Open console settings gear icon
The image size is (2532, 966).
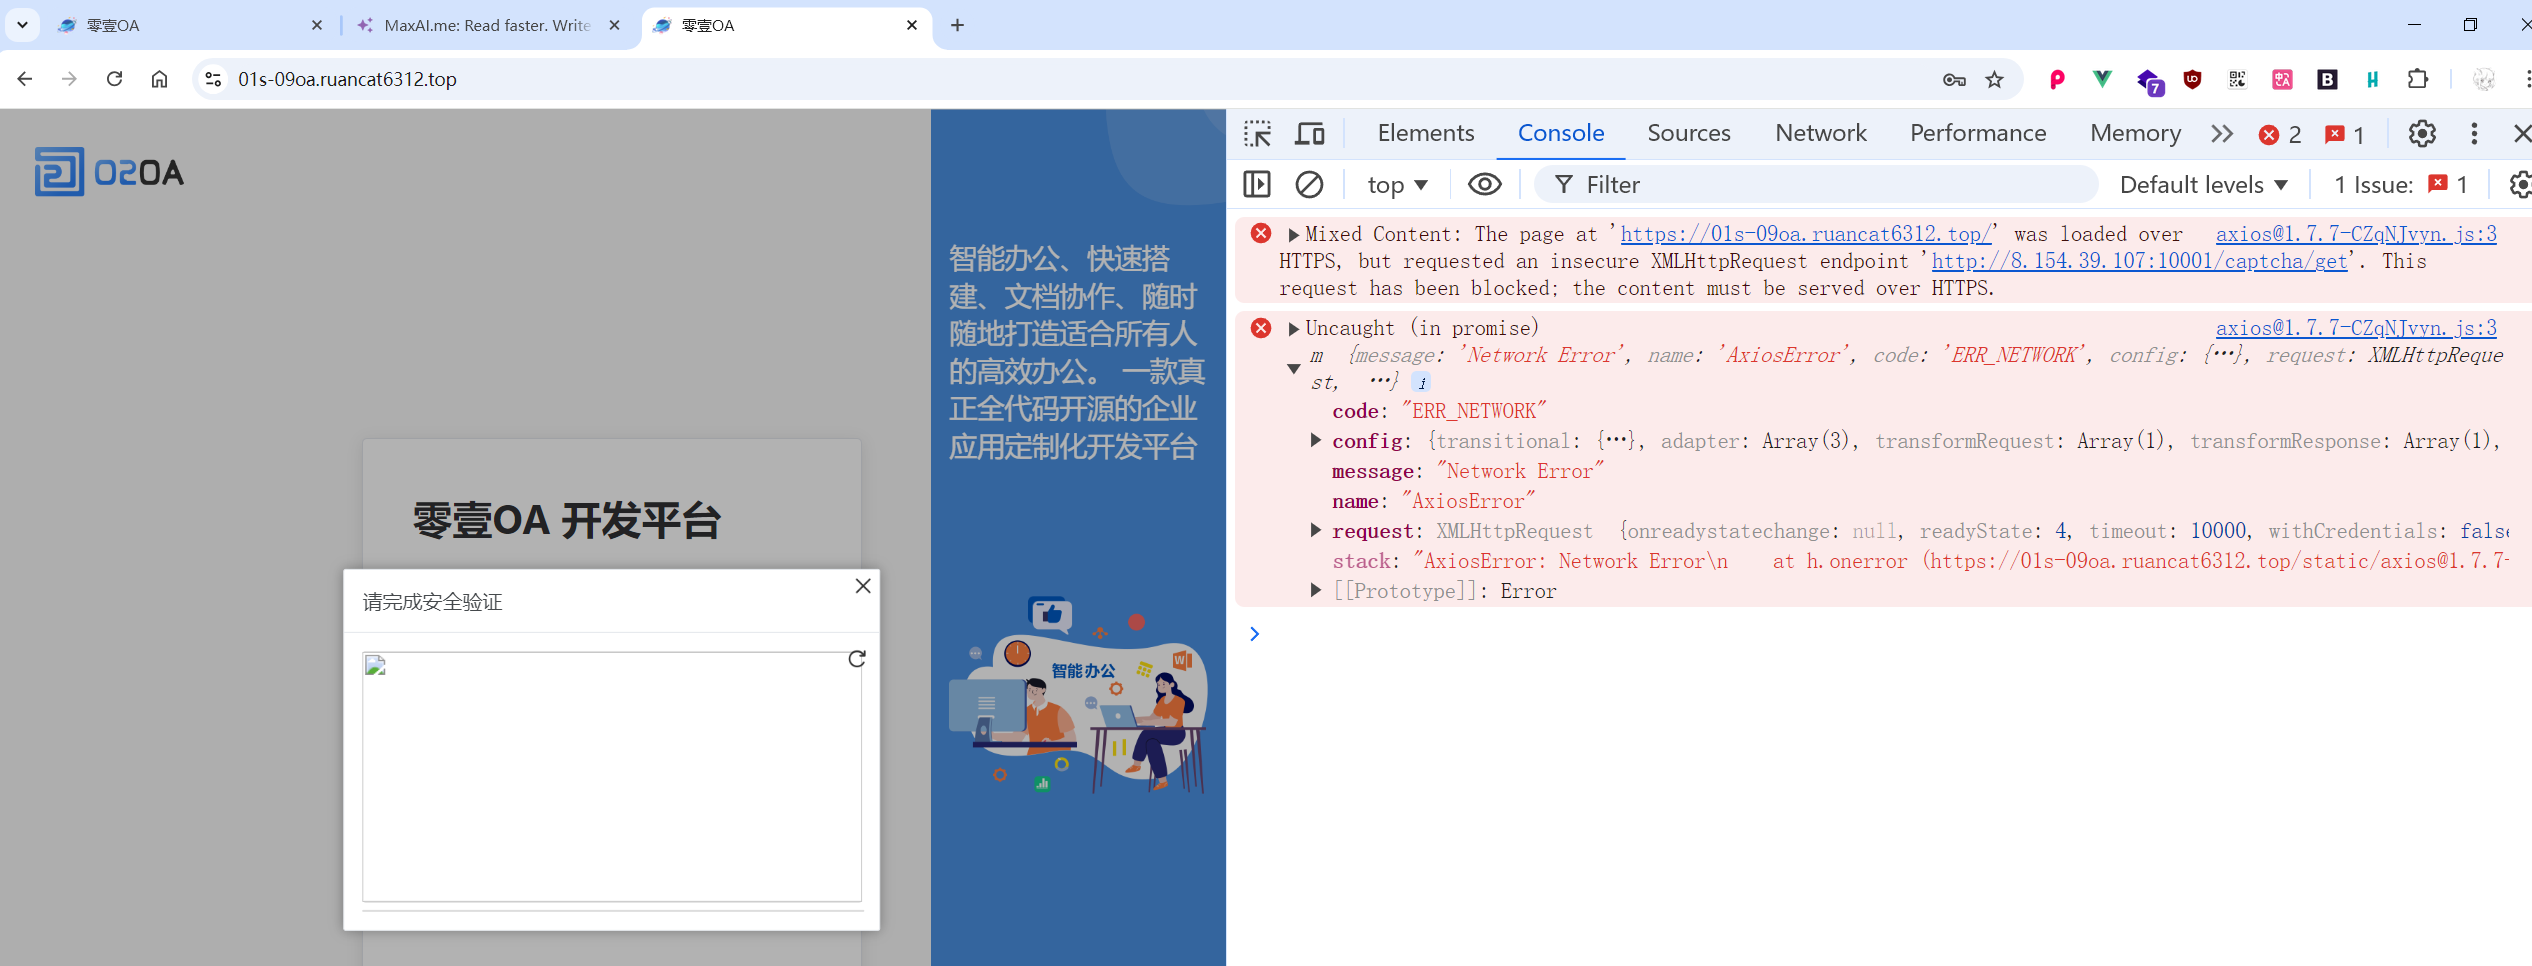(x=2520, y=184)
